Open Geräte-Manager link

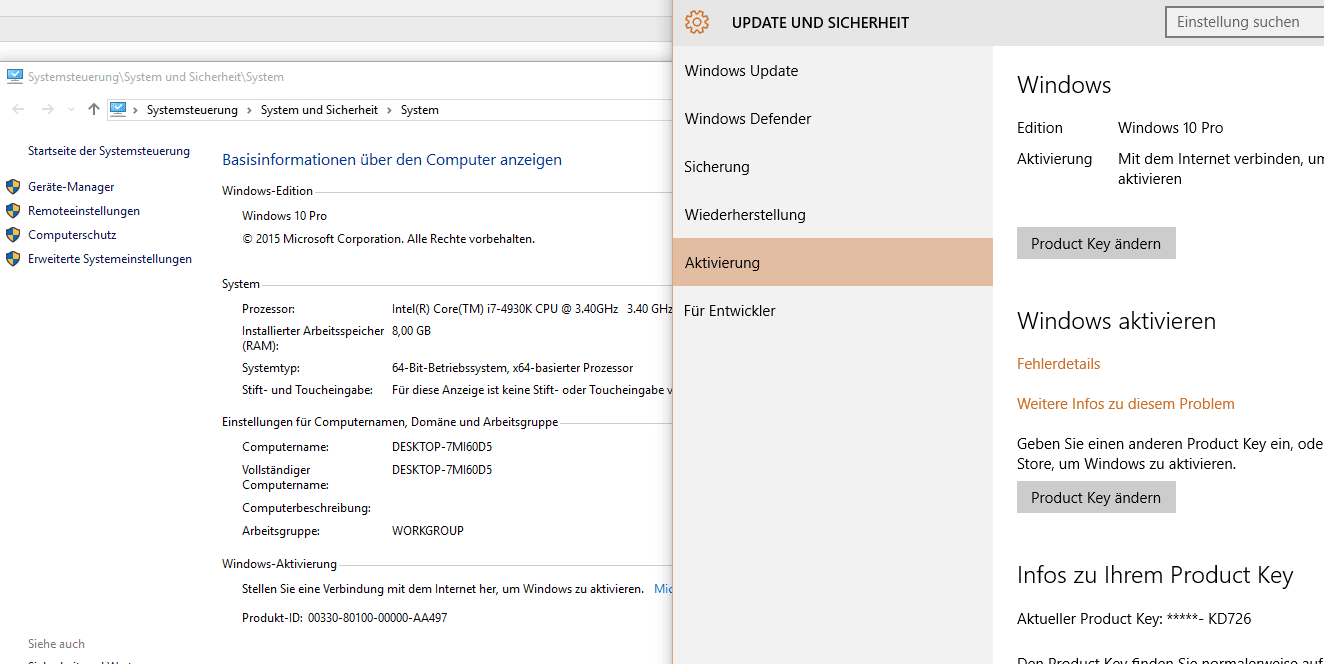tap(71, 187)
